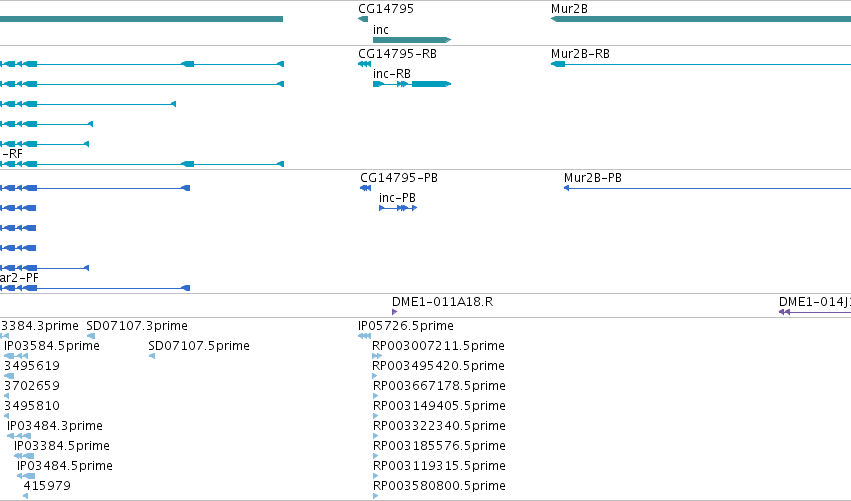Viewport: 851px width, 501px height.
Task: Click the CG14795 gene arrow glyph
Action: tap(363, 20)
